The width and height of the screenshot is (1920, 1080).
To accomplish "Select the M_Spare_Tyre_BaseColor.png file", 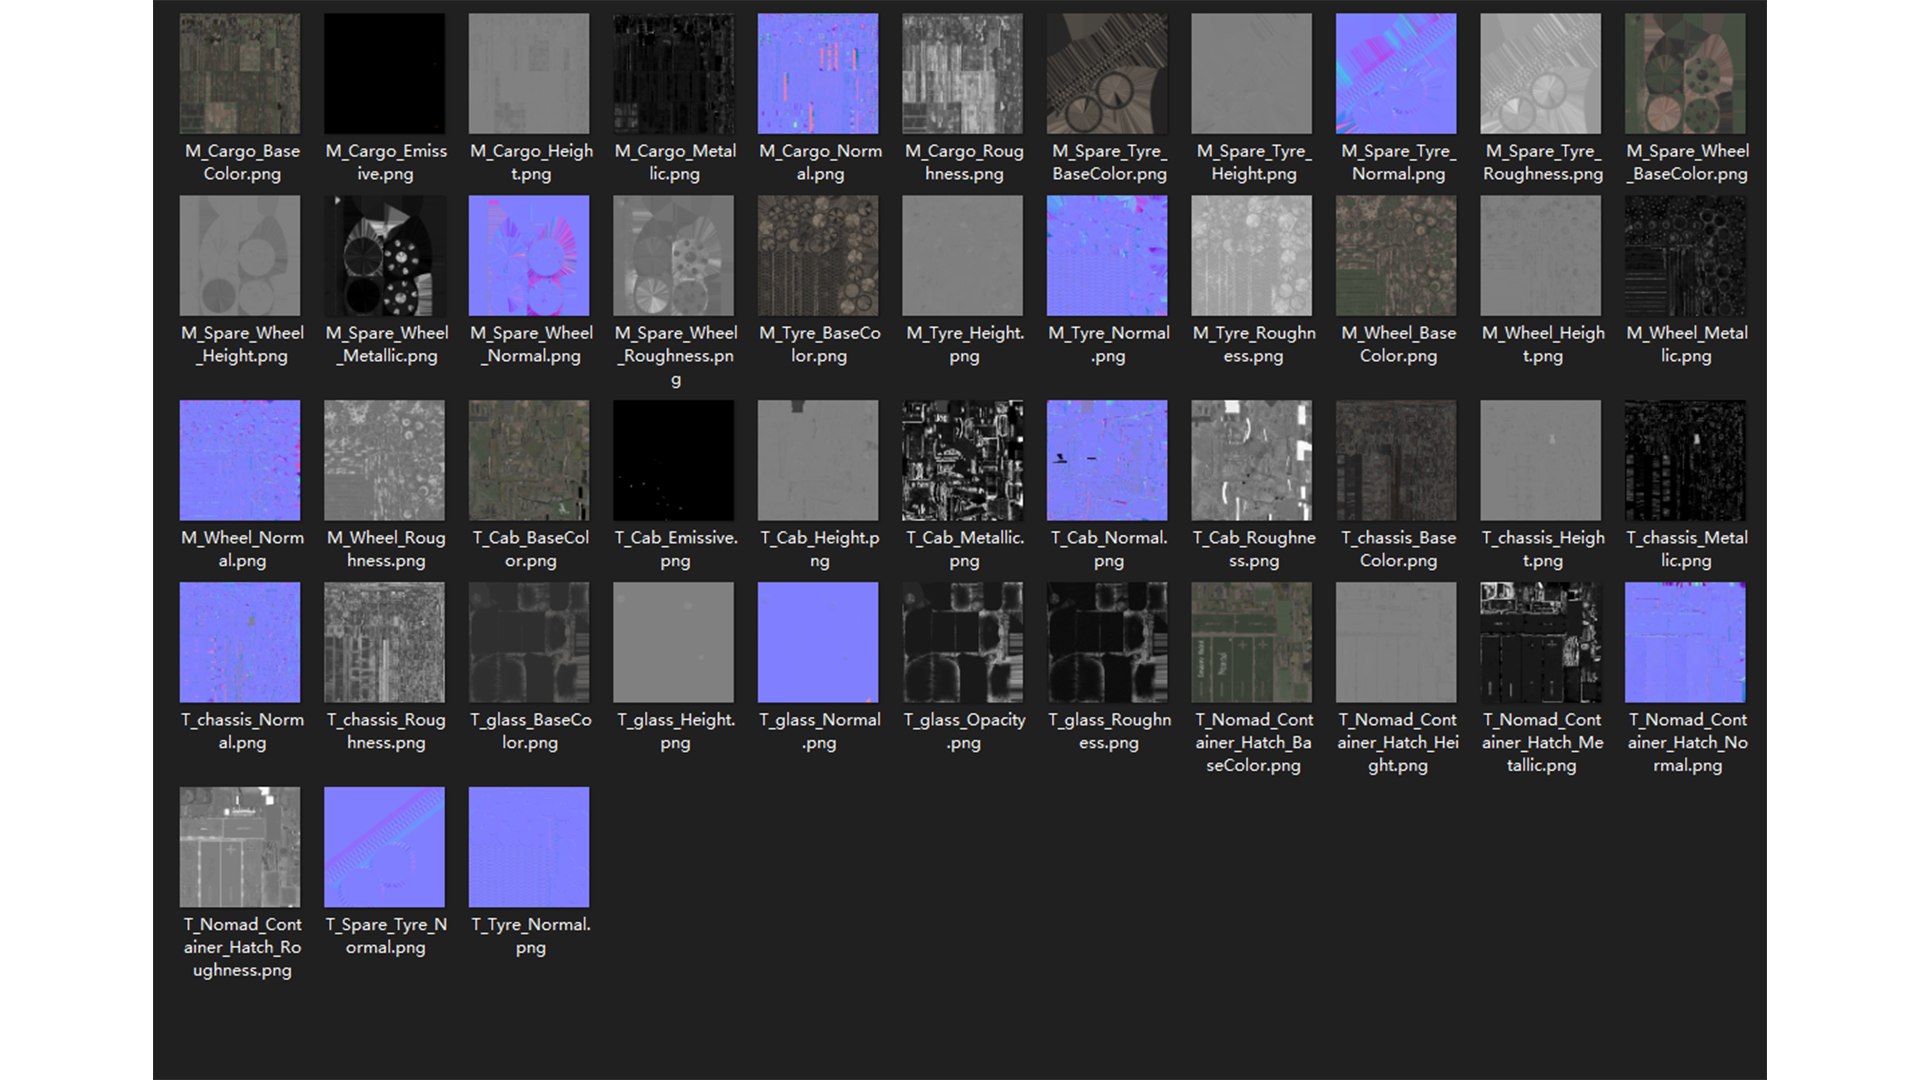I will 1107,74.
